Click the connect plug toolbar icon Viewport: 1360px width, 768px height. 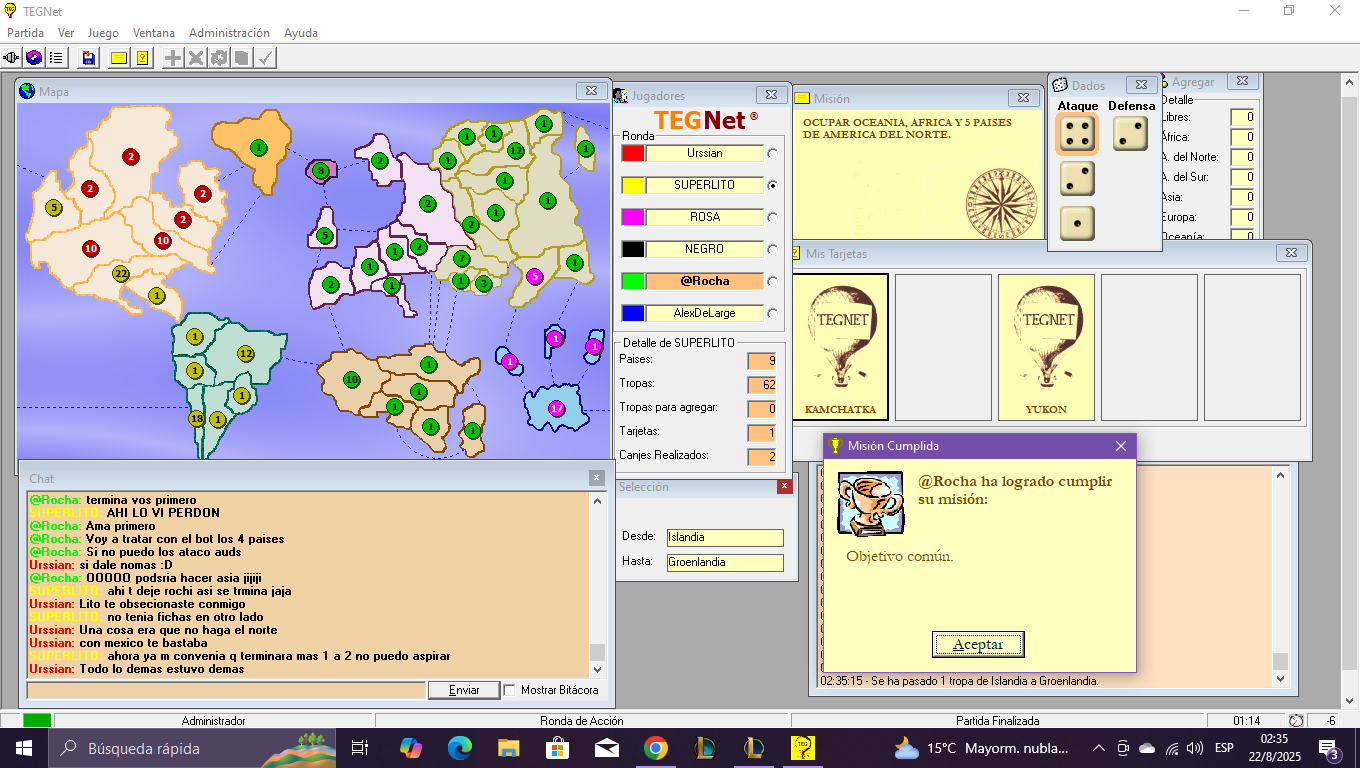(x=12, y=58)
